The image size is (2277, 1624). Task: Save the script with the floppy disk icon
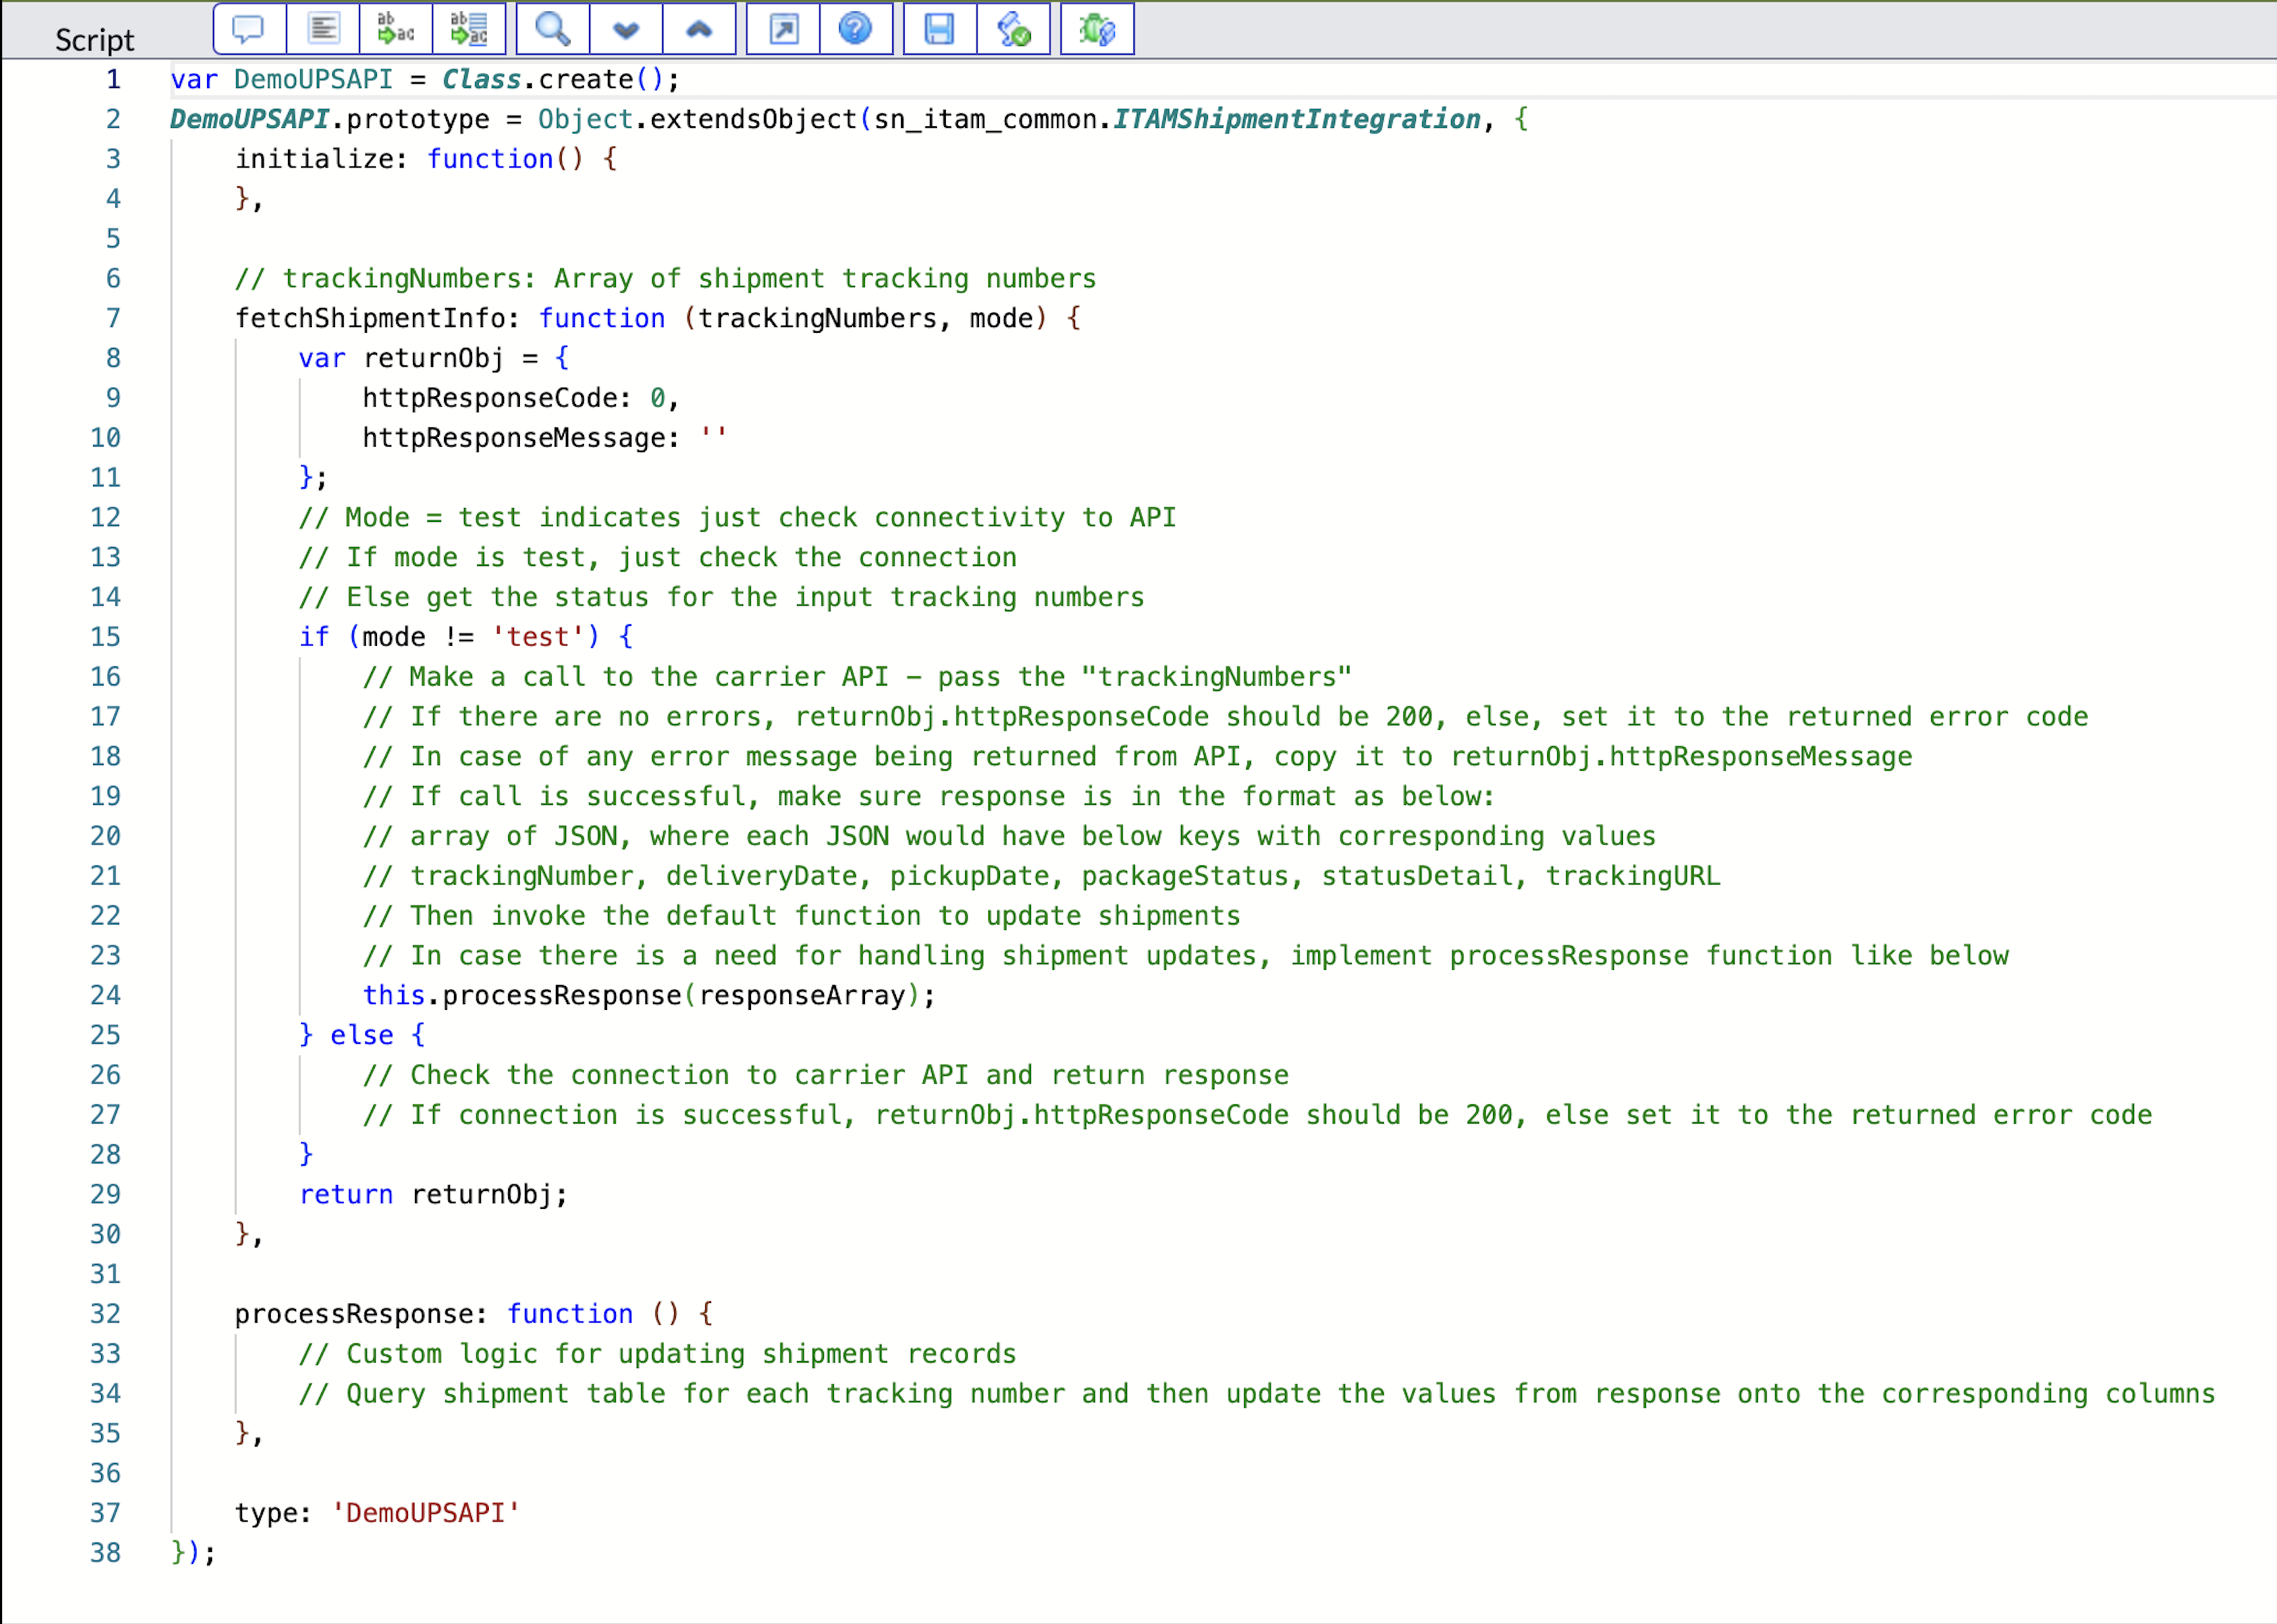(939, 29)
